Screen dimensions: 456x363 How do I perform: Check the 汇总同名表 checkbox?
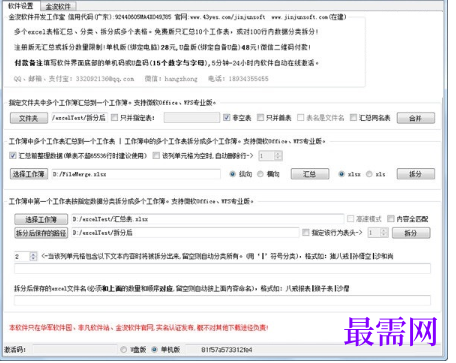tap(353, 118)
